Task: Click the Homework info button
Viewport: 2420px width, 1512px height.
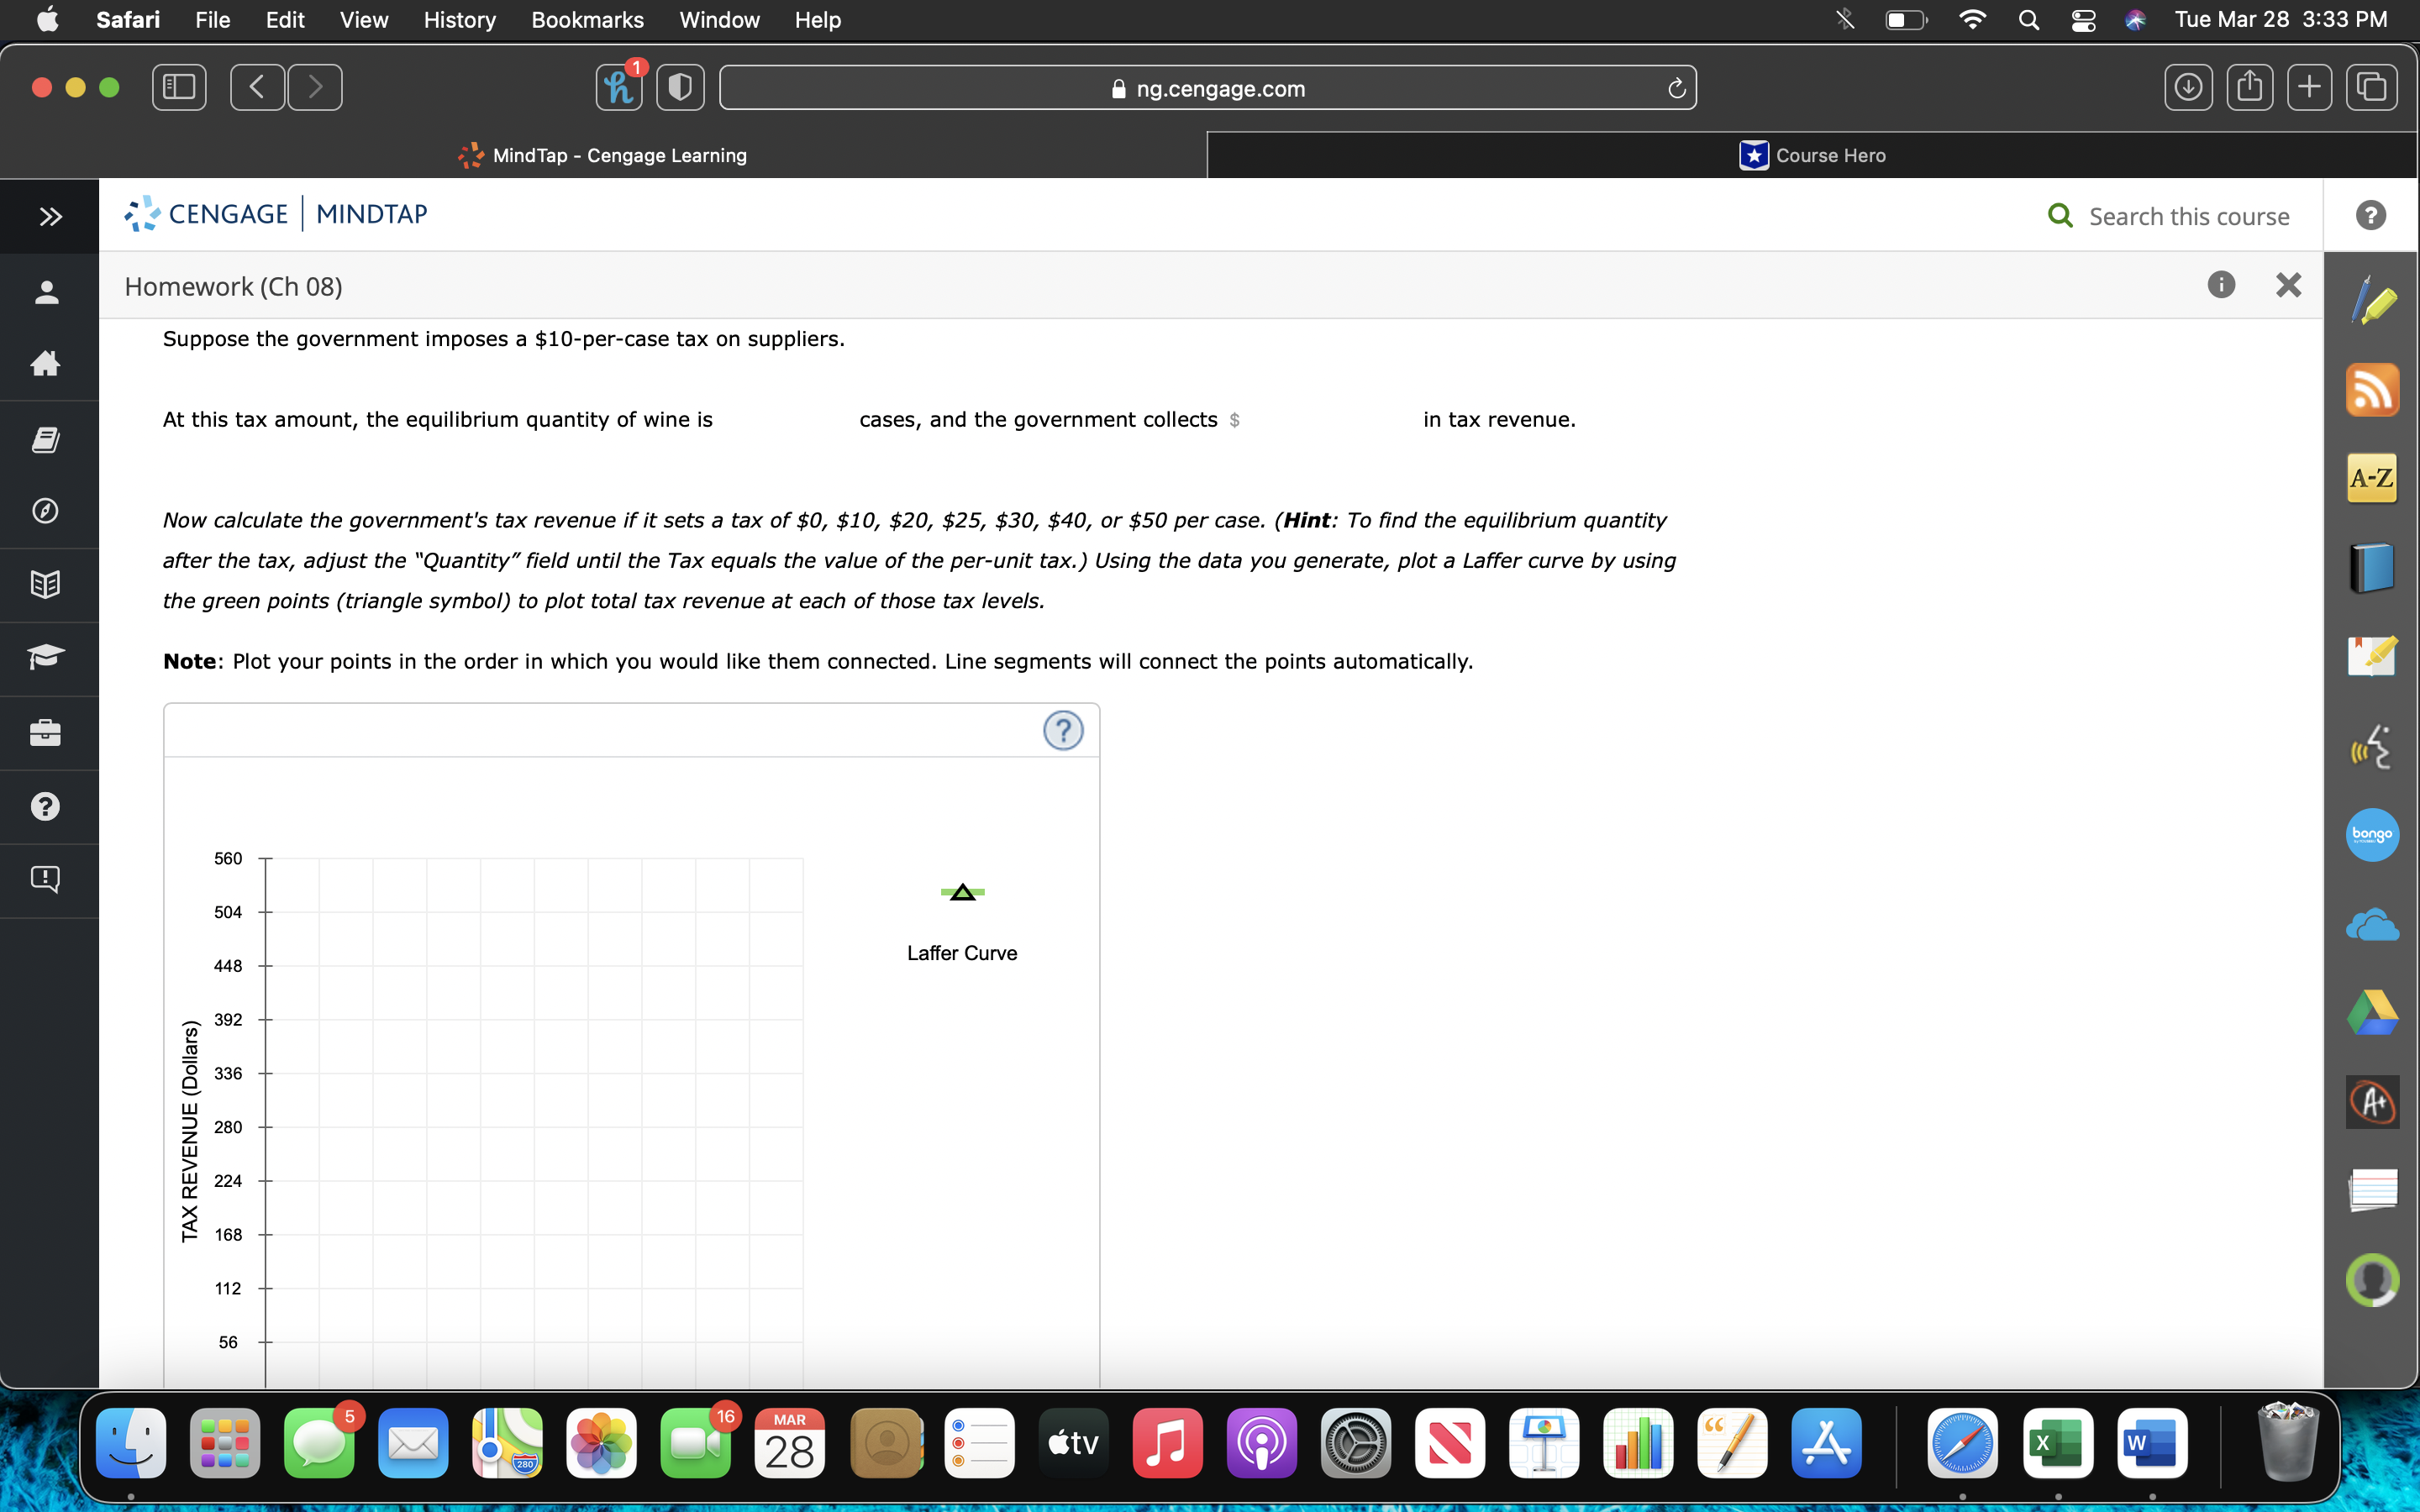Action: click(x=2221, y=285)
